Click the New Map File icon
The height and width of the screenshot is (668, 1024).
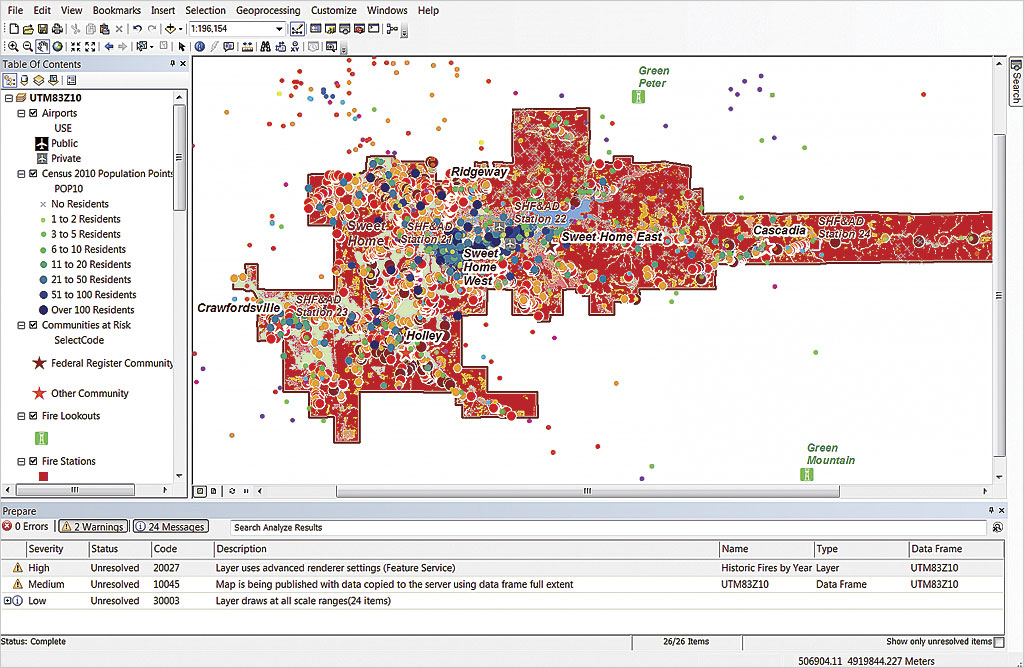pos(14,29)
